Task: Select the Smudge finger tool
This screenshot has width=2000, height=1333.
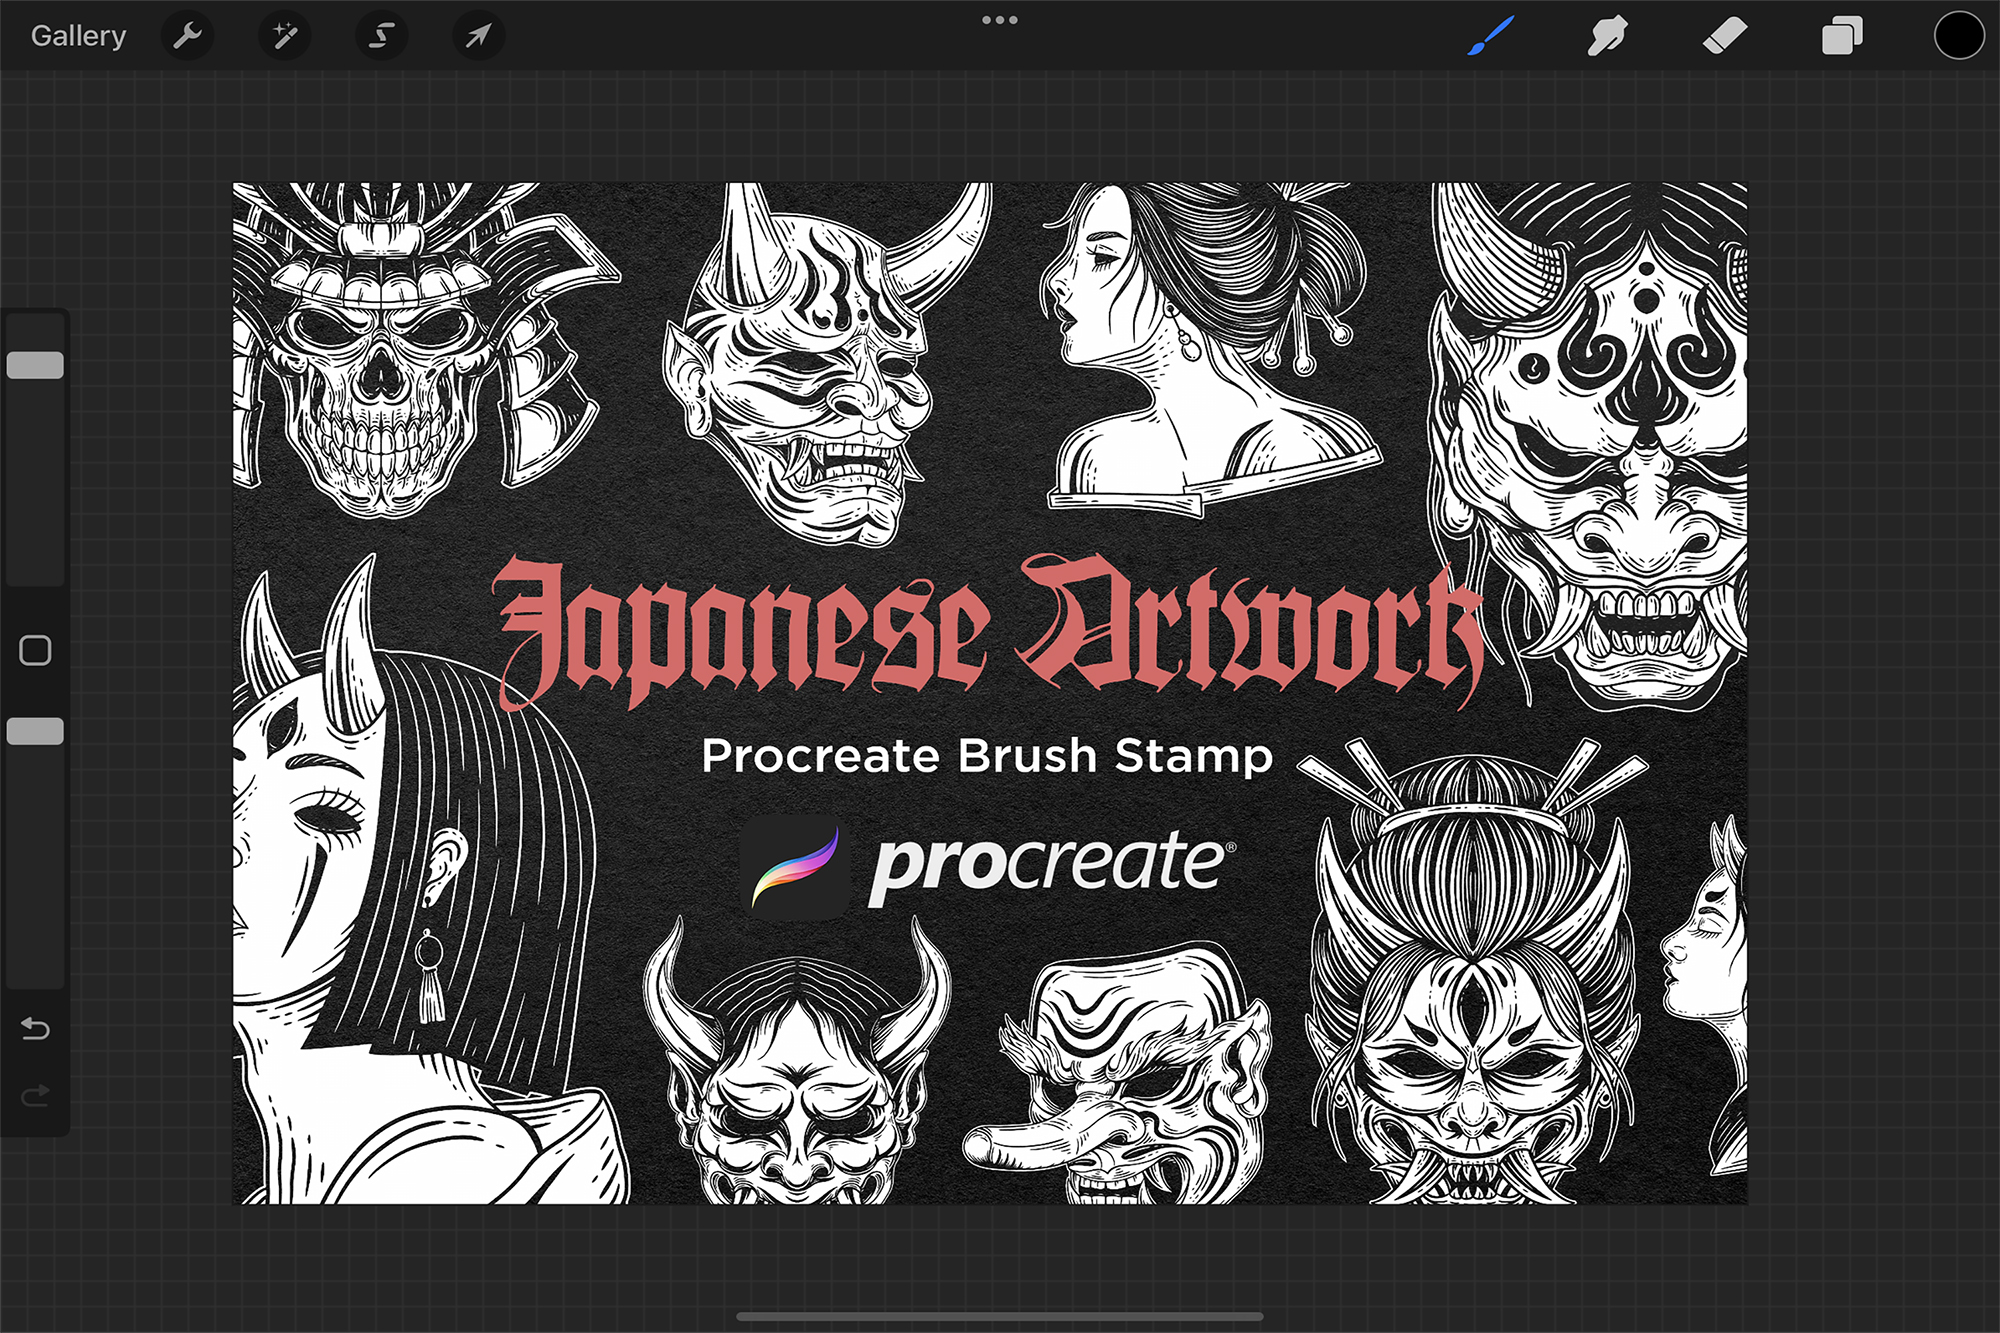Action: (x=1607, y=36)
